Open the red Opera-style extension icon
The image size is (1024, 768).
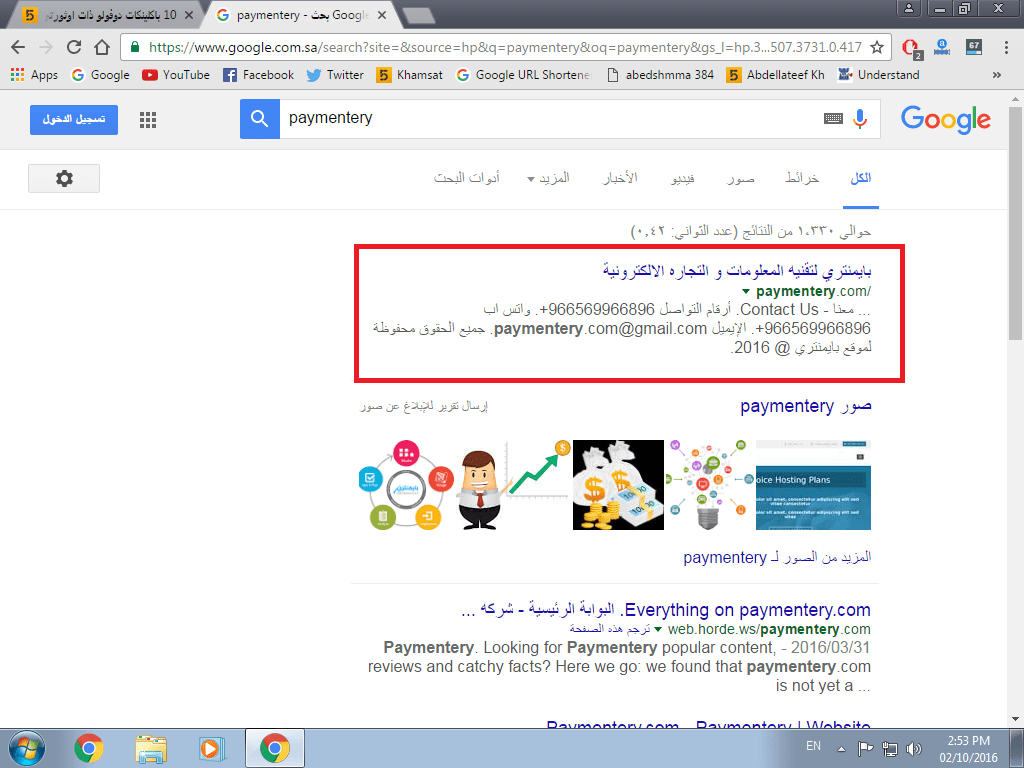[912, 48]
